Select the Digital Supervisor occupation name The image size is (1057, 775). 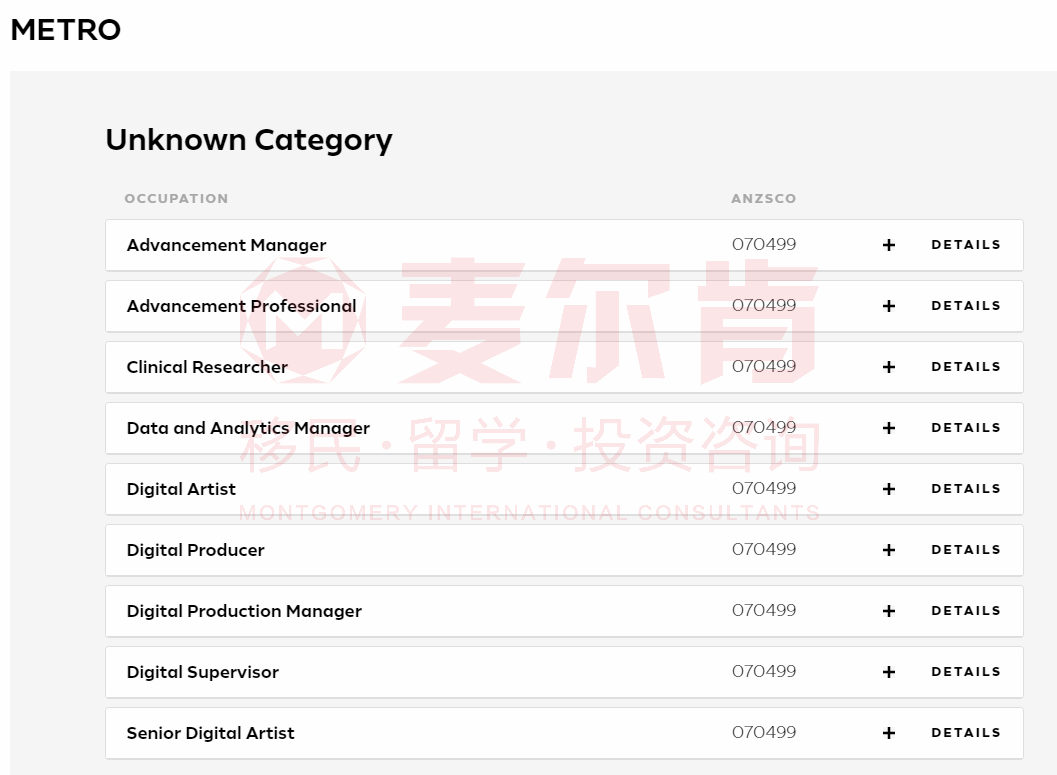[x=202, y=673]
